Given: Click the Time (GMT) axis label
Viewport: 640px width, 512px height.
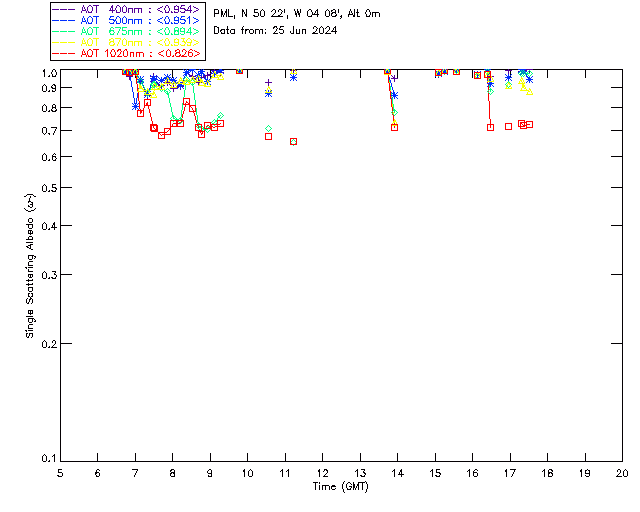Looking at the screenshot, I should coord(340,487).
